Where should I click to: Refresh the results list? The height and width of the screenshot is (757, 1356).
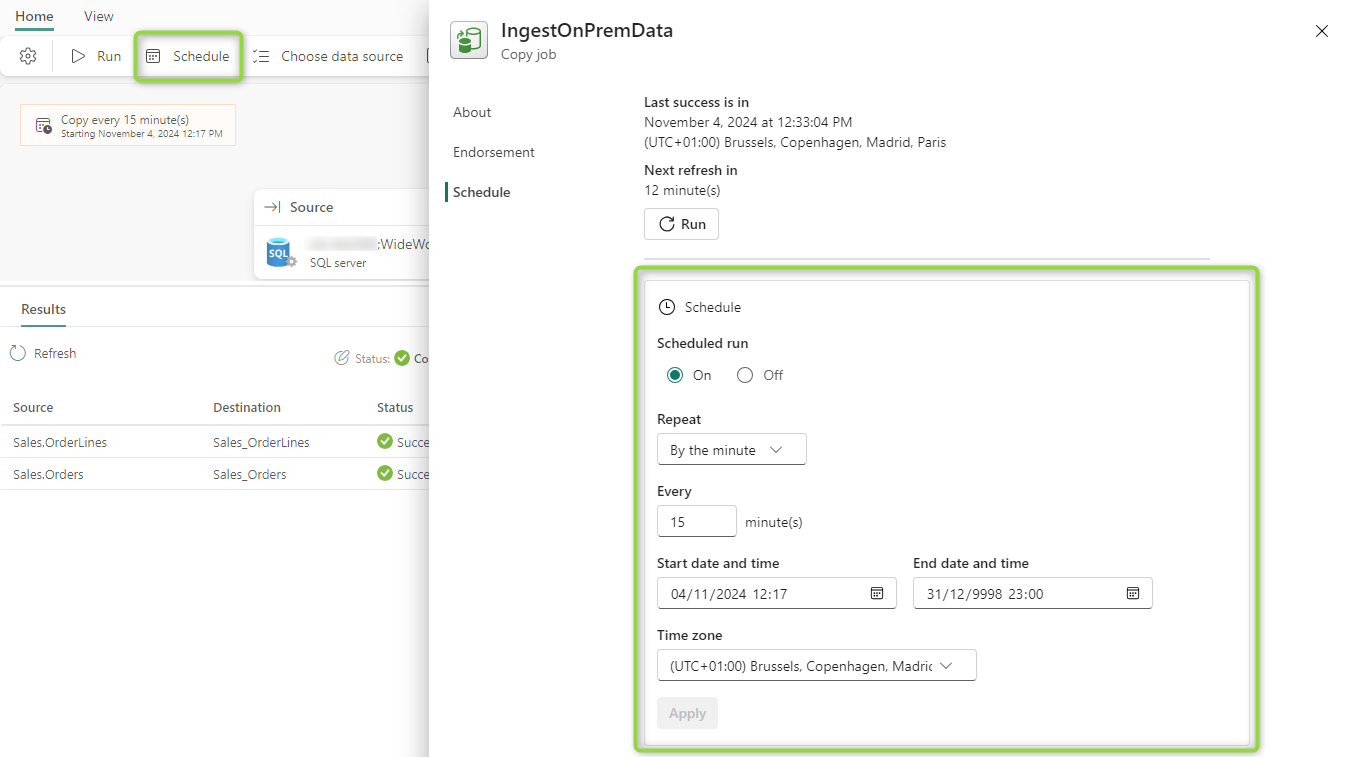[x=43, y=353]
